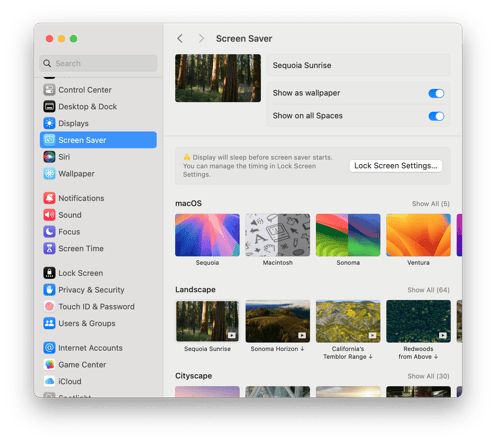Select the Macintosh screen saver thumbnail
Image resolution: width=496 pixels, height=442 pixels.
point(278,235)
